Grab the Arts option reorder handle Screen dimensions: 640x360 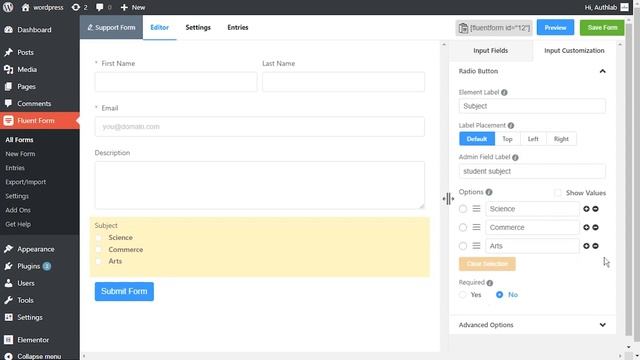[x=476, y=246]
